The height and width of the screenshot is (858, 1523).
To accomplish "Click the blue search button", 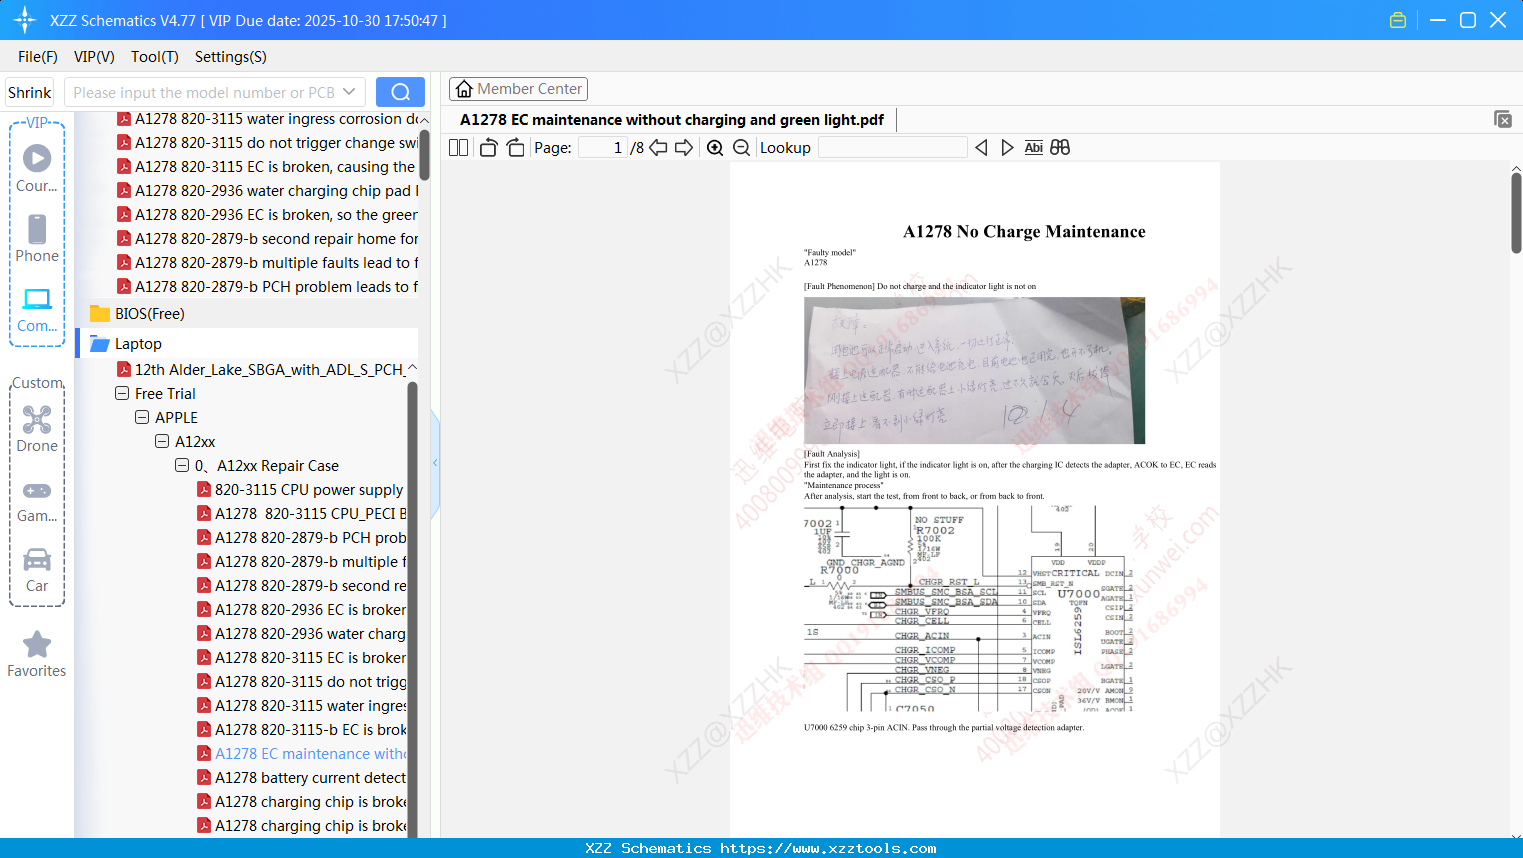I will (400, 92).
